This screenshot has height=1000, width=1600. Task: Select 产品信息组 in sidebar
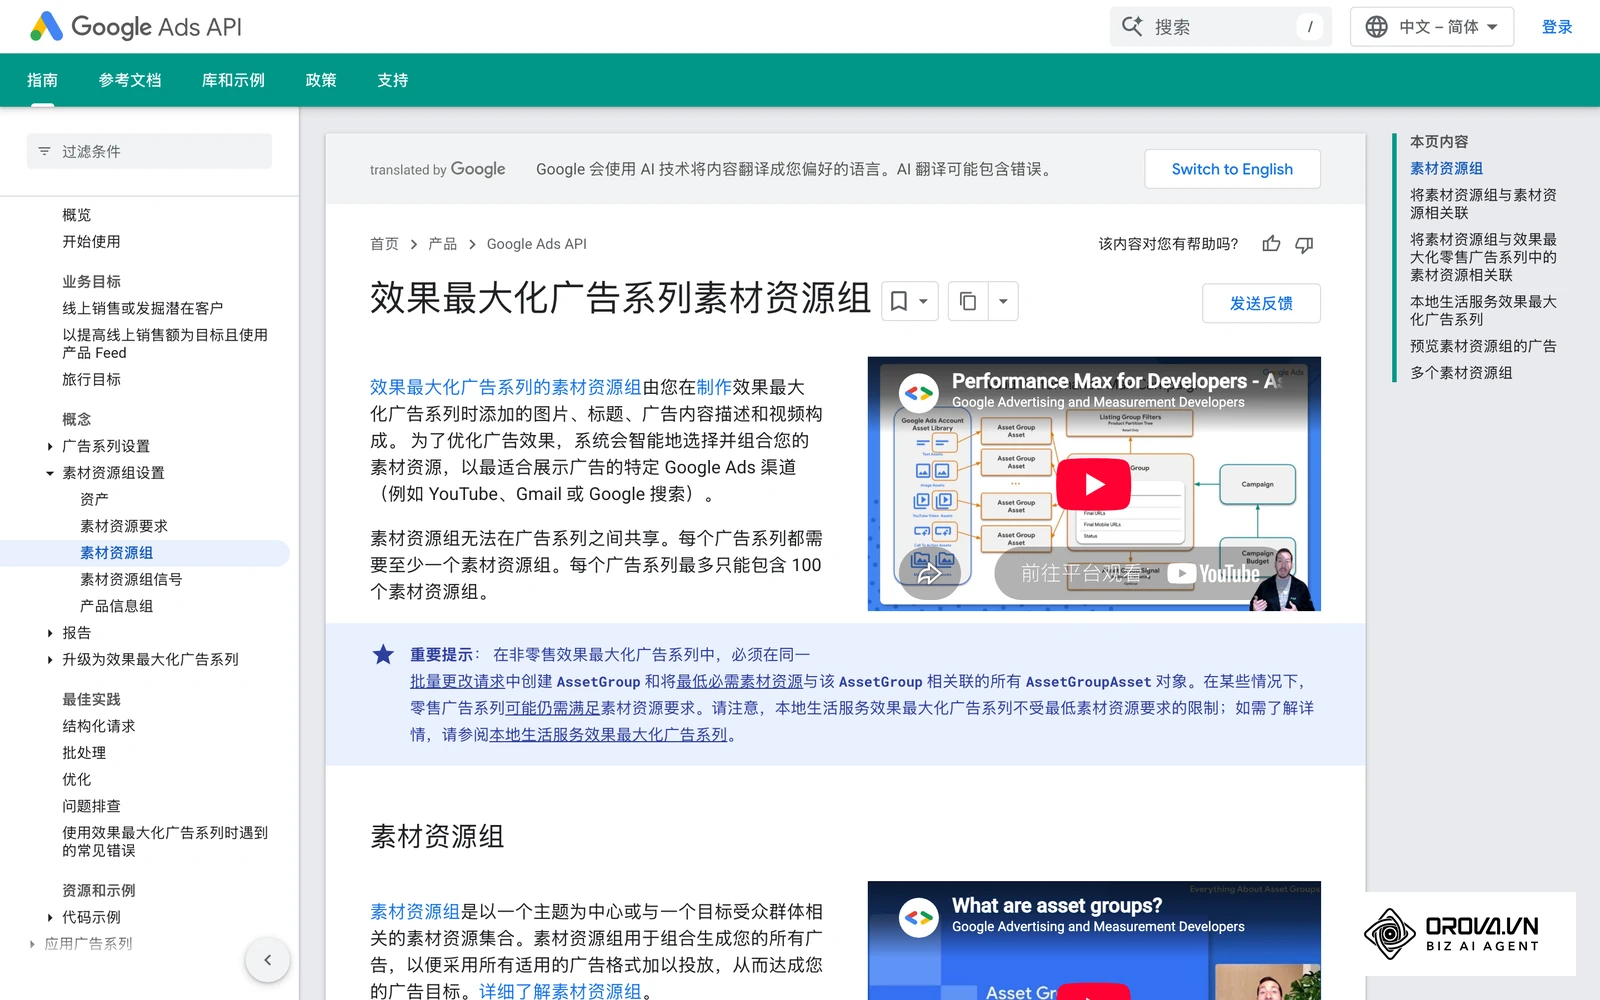117,606
